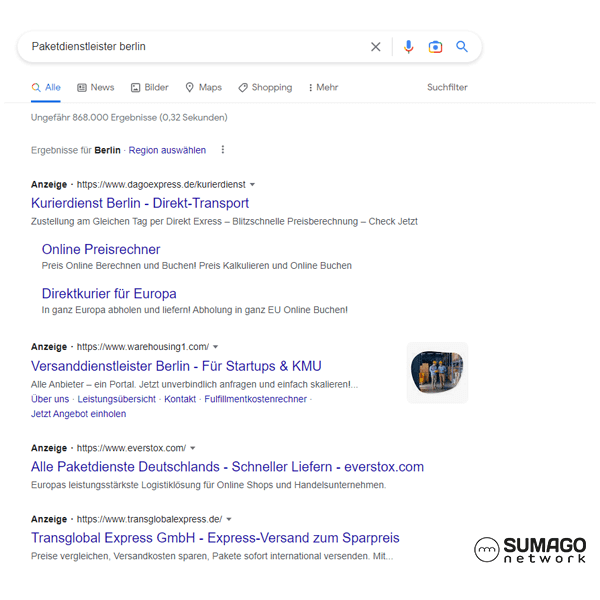Viewport: 600px width, 600px height.
Task: Open three-dot menu next to Region auswählen
Action: 223,150
